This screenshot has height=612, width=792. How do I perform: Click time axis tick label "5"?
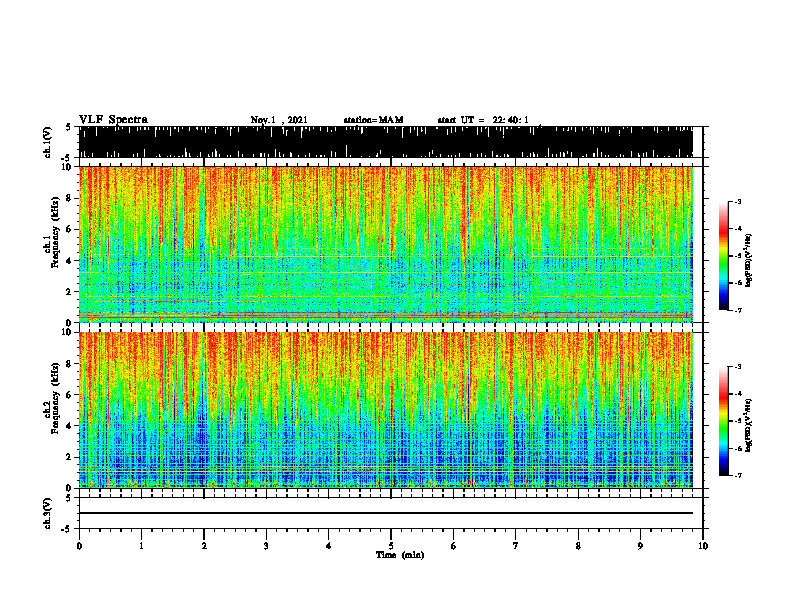[391, 546]
